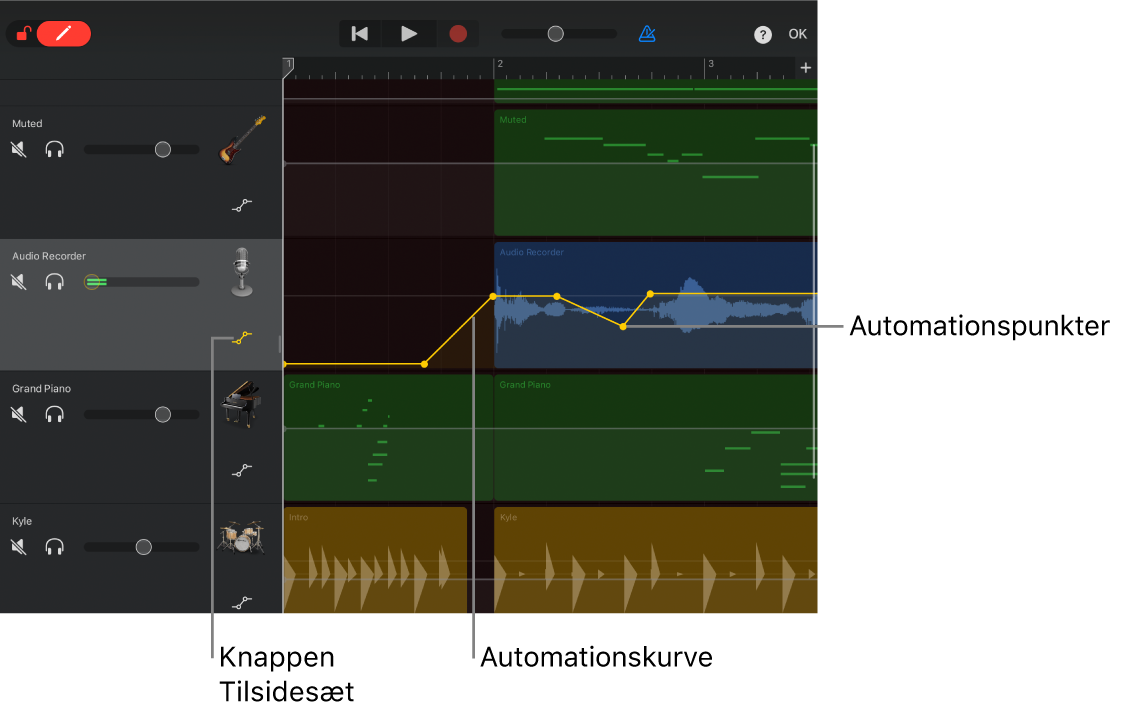Click OK to finish automation editing

[797, 34]
